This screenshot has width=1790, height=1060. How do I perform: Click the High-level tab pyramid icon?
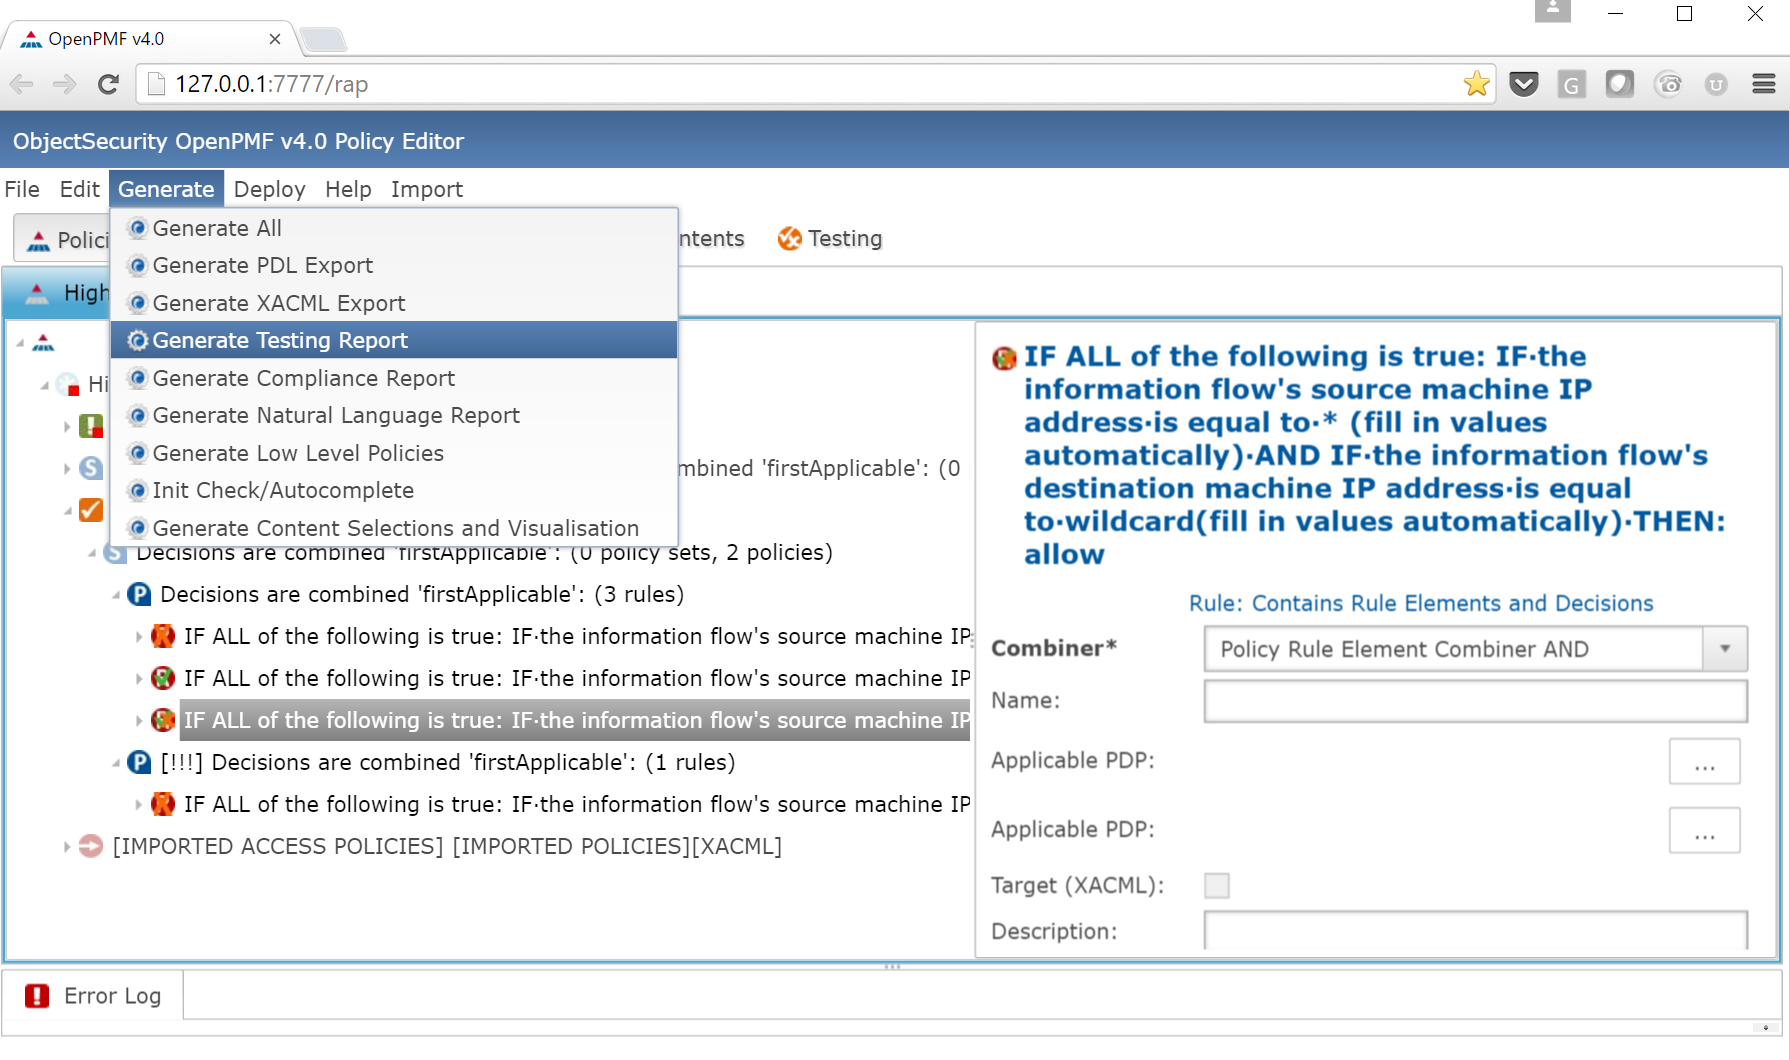click(37, 293)
